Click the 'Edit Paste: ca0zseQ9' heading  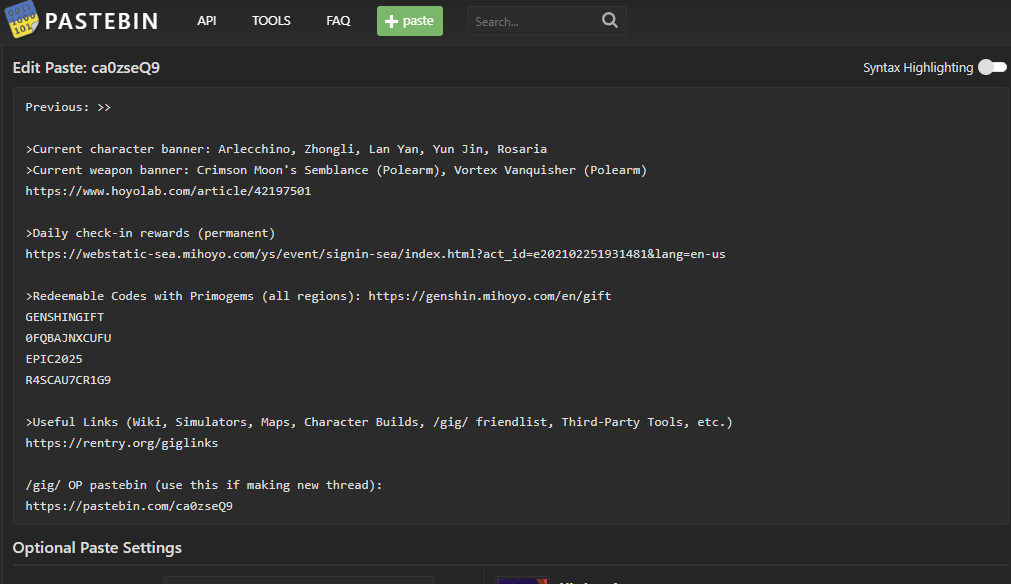[86, 68]
